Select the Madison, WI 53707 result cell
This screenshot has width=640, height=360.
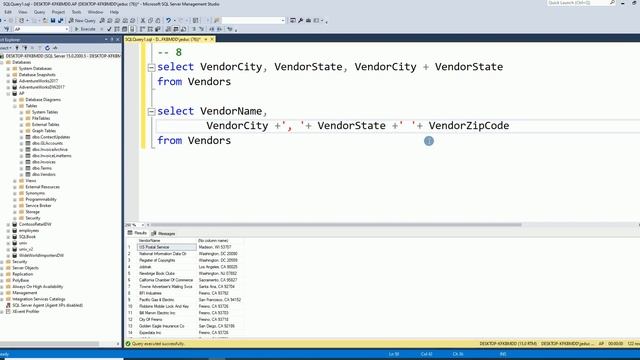(220, 247)
